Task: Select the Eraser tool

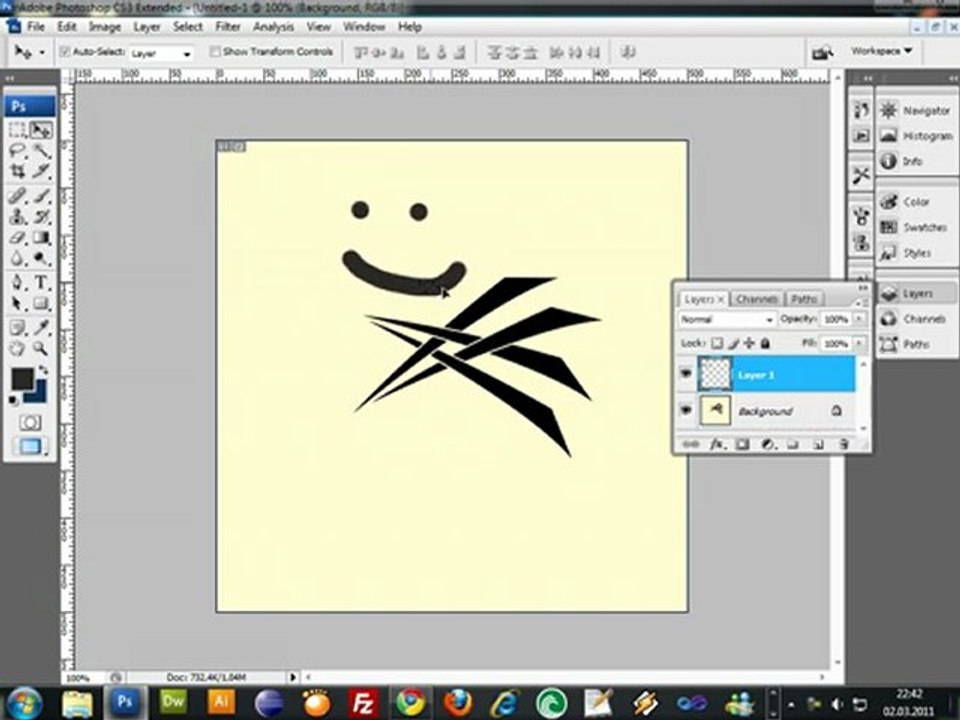Action: click(x=17, y=237)
